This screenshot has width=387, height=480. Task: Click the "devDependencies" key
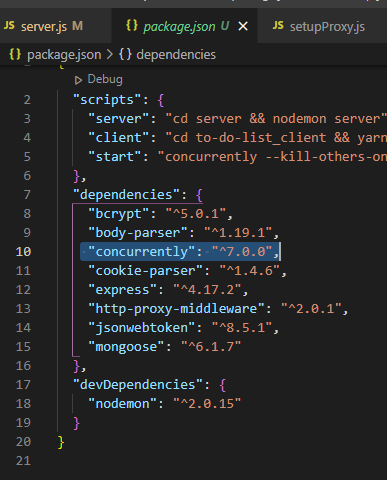coord(137,385)
